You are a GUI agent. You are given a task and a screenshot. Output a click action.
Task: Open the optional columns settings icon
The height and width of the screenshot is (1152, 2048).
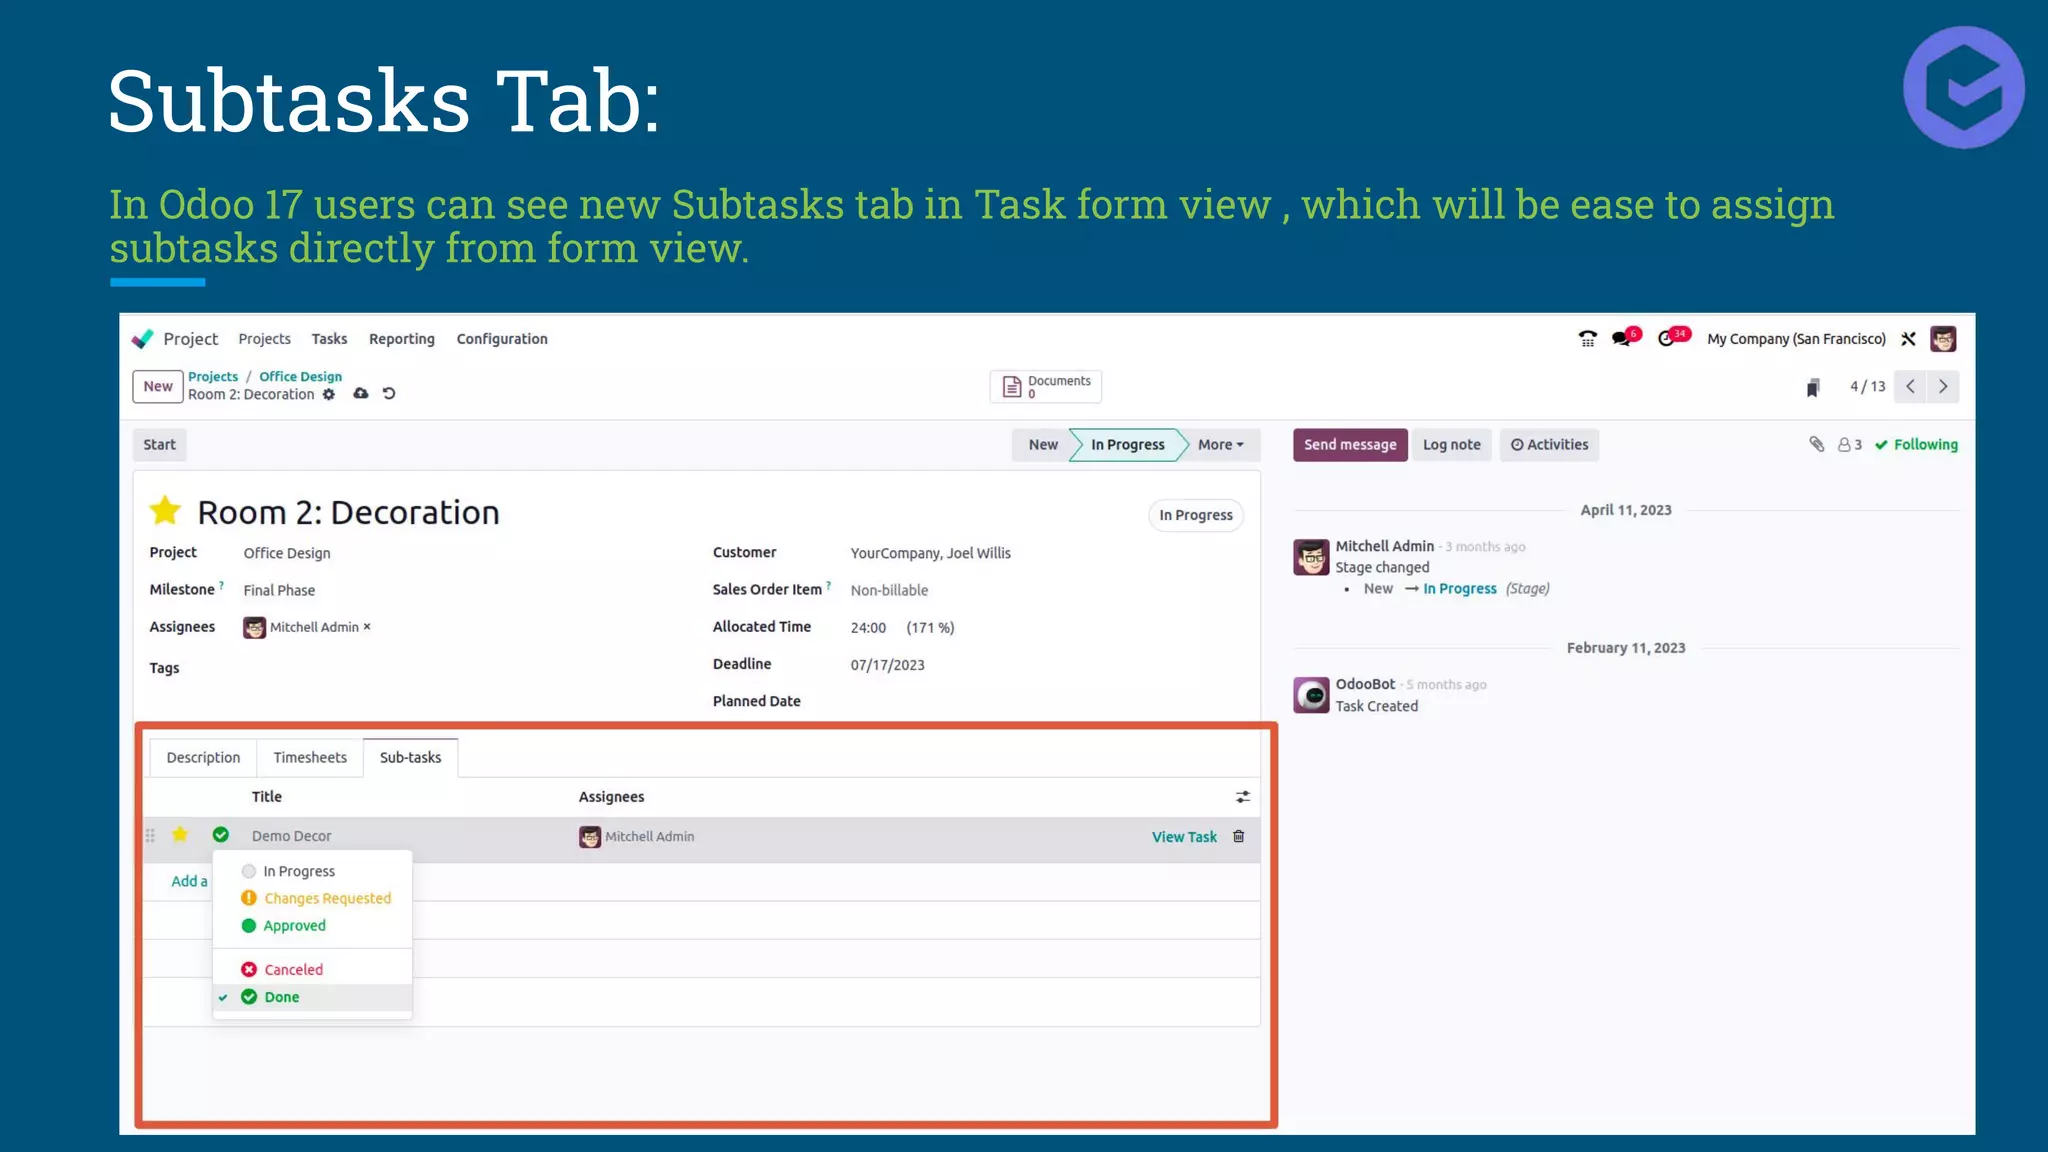tap(1243, 797)
